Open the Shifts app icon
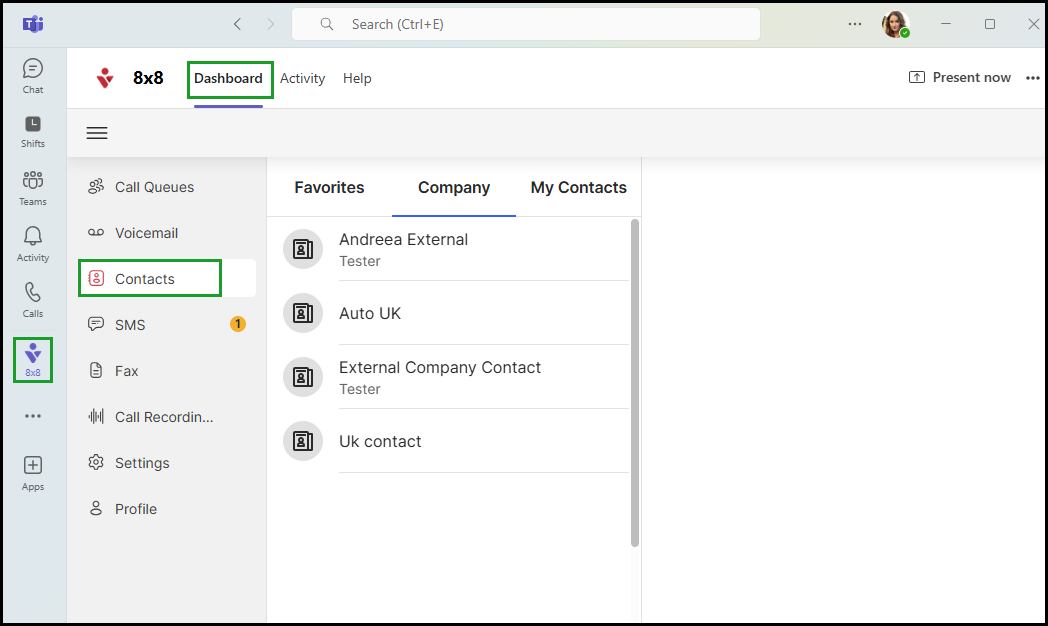The image size is (1048, 626). click(33, 131)
